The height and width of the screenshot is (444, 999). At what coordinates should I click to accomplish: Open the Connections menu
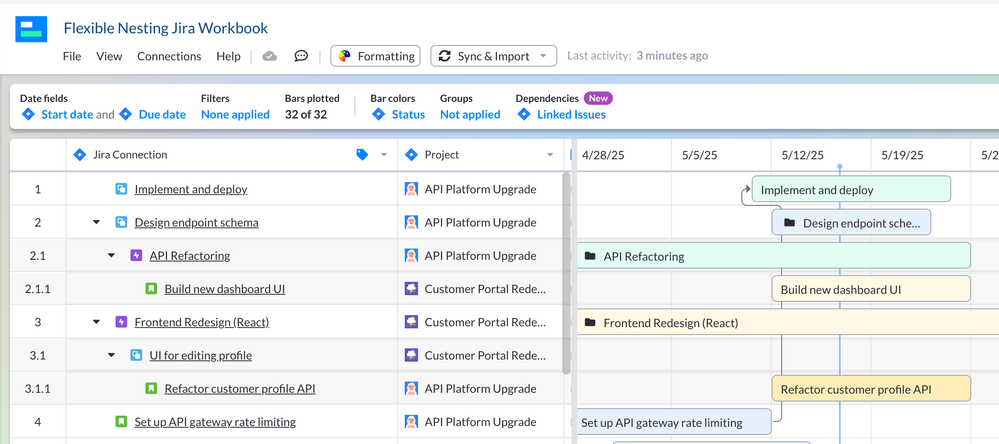tap(169, 56)
